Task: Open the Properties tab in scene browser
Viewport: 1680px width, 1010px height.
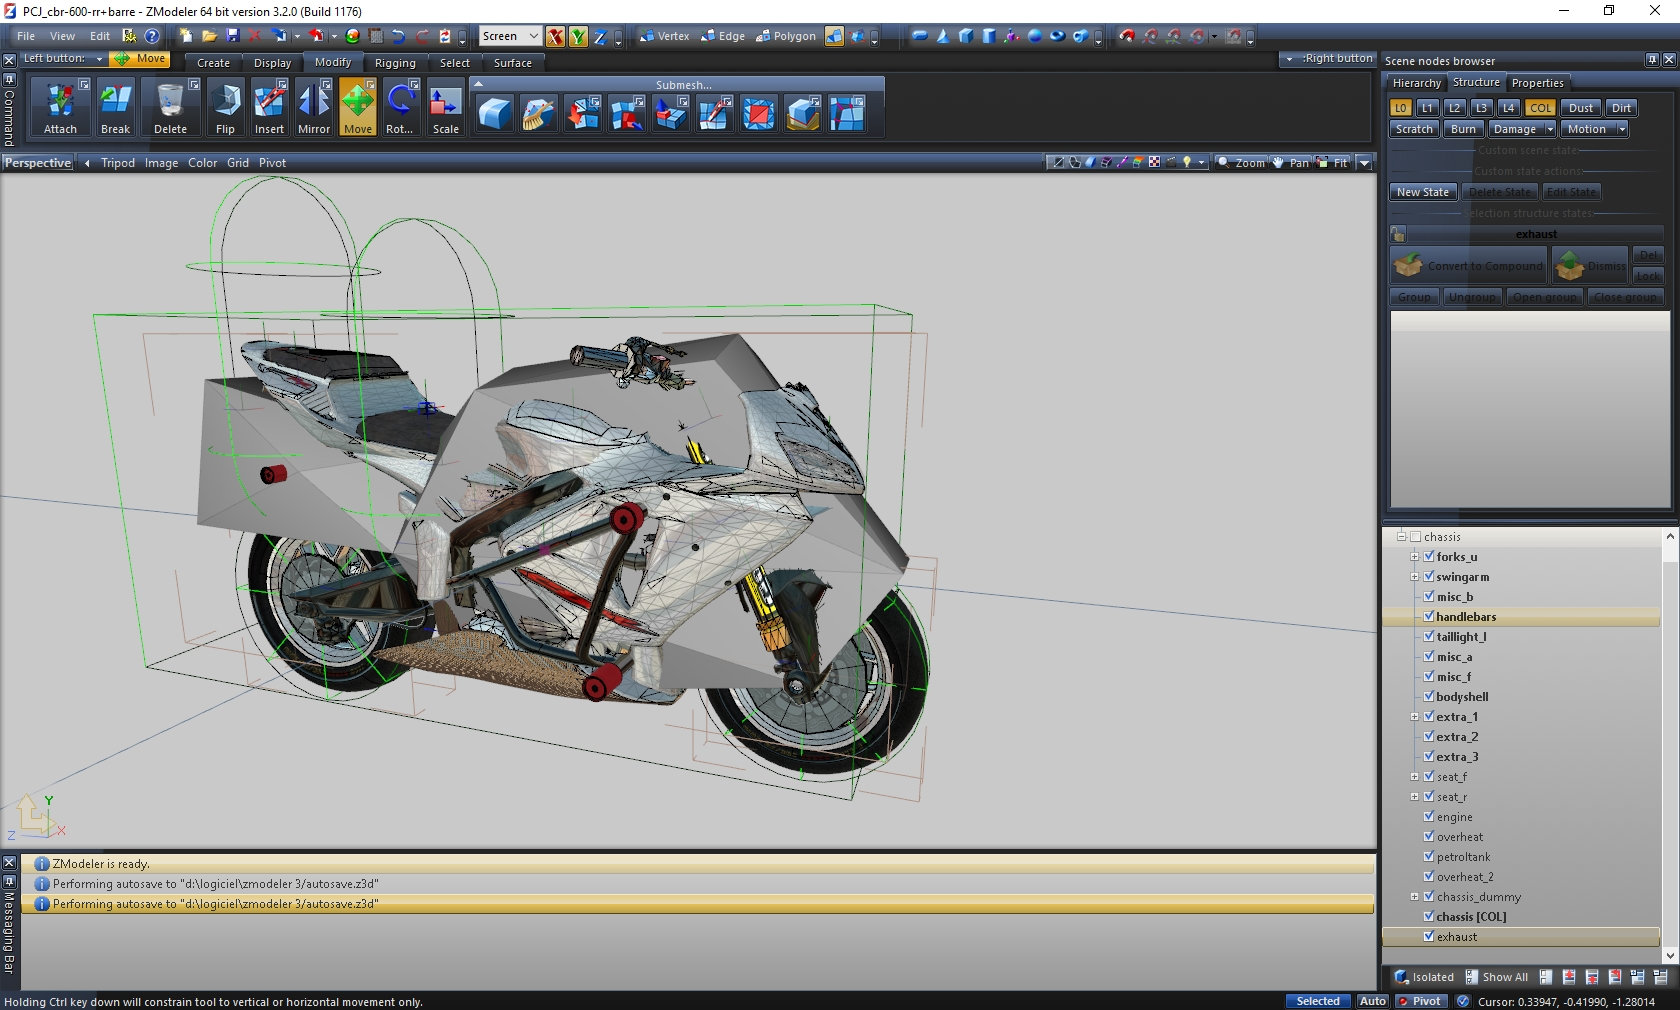Action: 1537,83
